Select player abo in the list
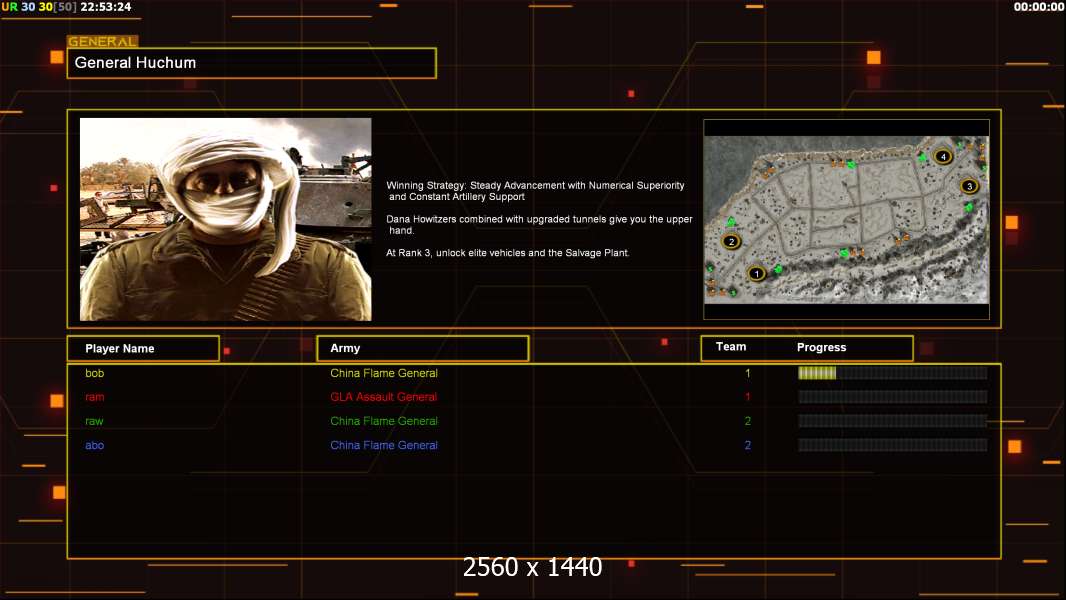Screen dimensions: 1066x600 [94, 445]
